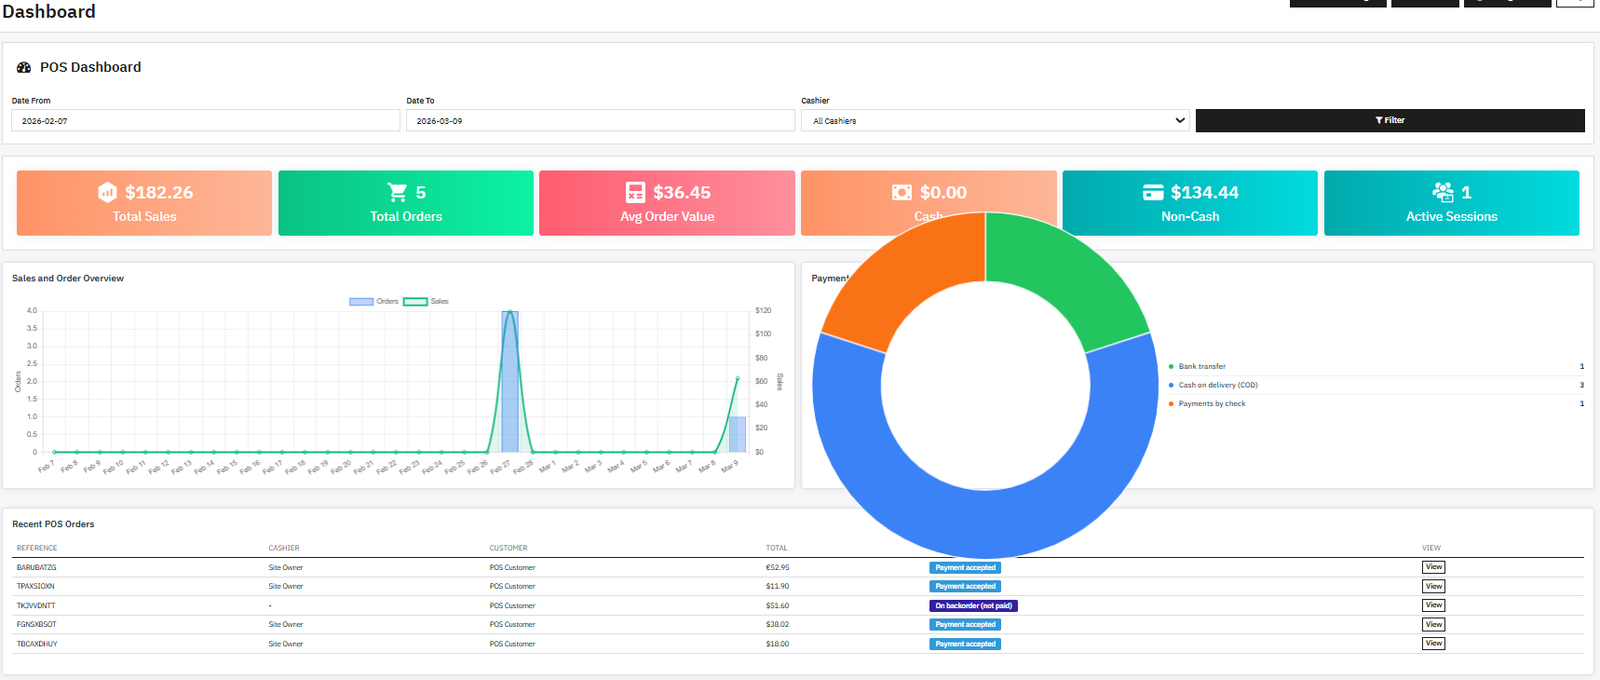
Task: Click the Non-Cash credit card icon
Action: point(1153,192)
